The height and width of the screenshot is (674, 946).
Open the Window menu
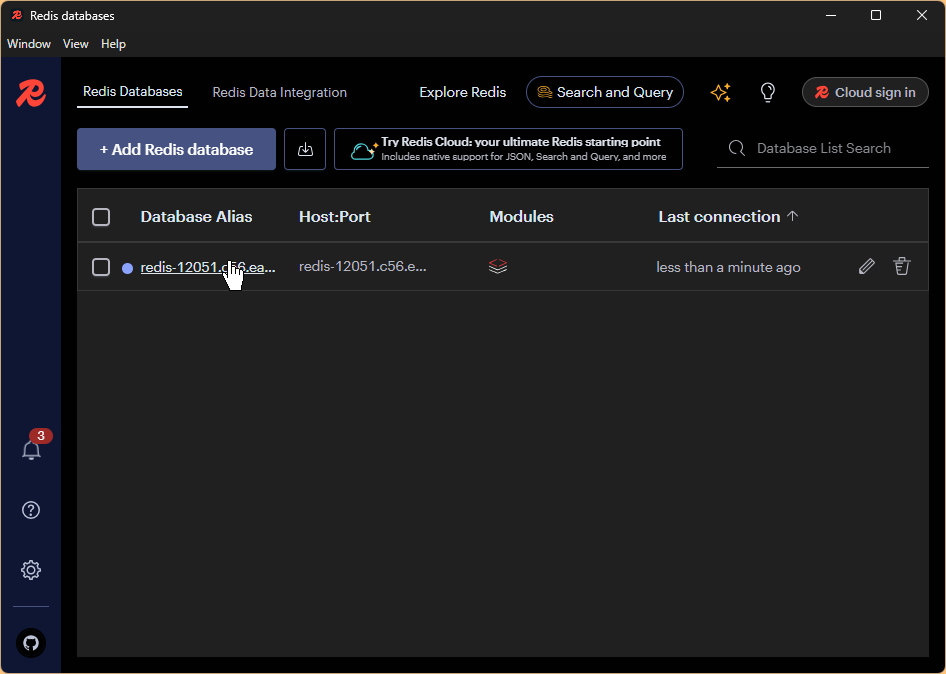tap(29, 43)
